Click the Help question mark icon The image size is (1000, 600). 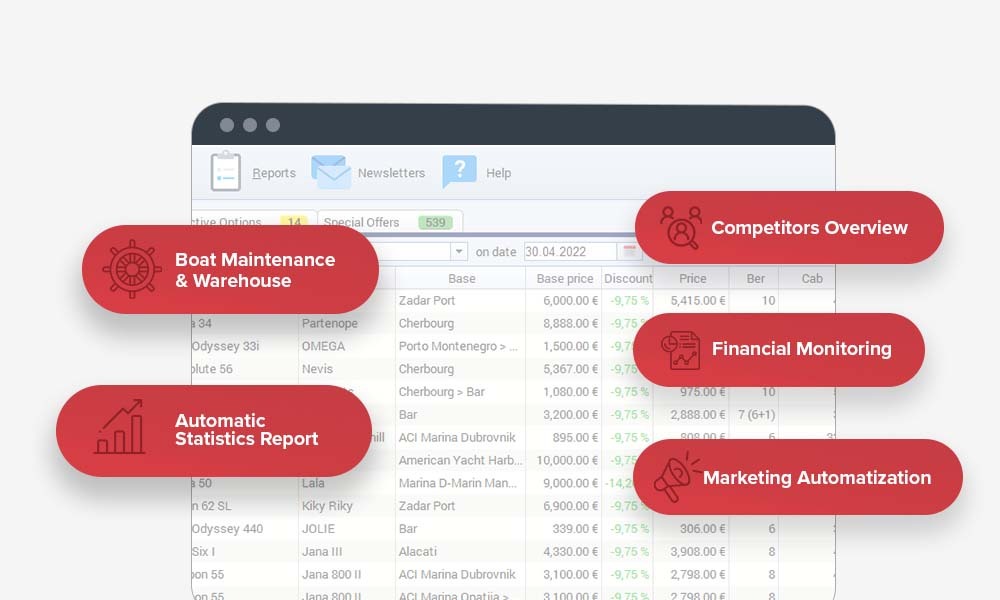[x=459, y=172]
